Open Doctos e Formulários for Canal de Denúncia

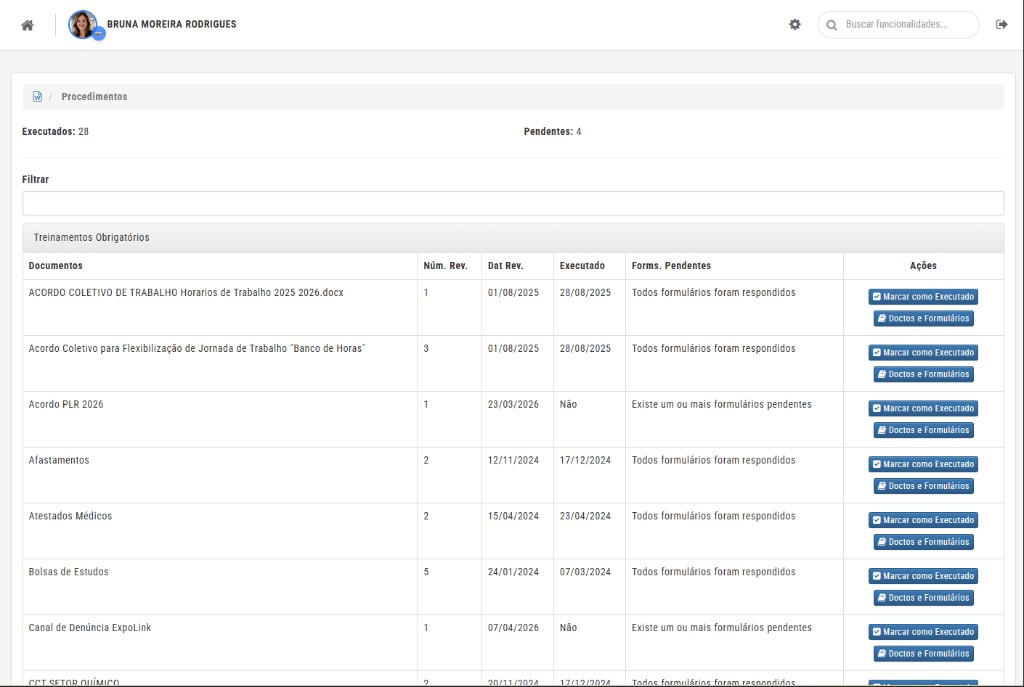coord(923,654)
